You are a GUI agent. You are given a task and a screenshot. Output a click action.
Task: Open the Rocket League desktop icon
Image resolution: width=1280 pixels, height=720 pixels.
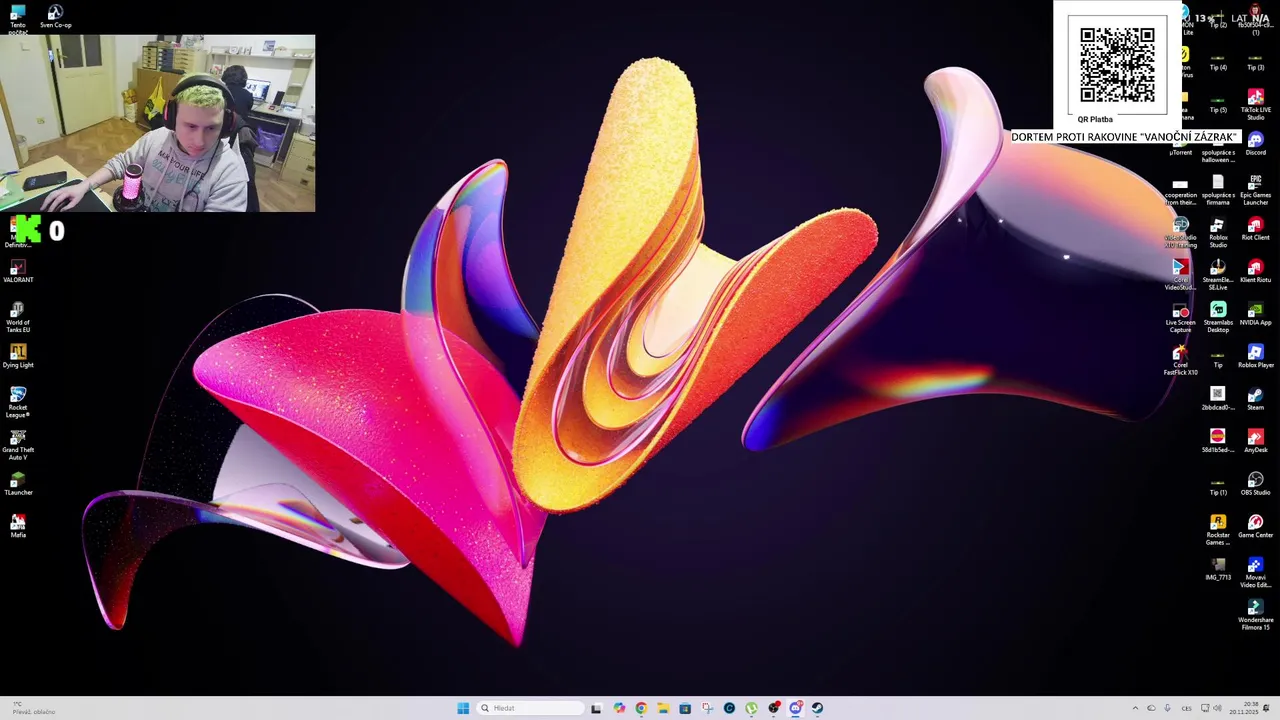18,401
